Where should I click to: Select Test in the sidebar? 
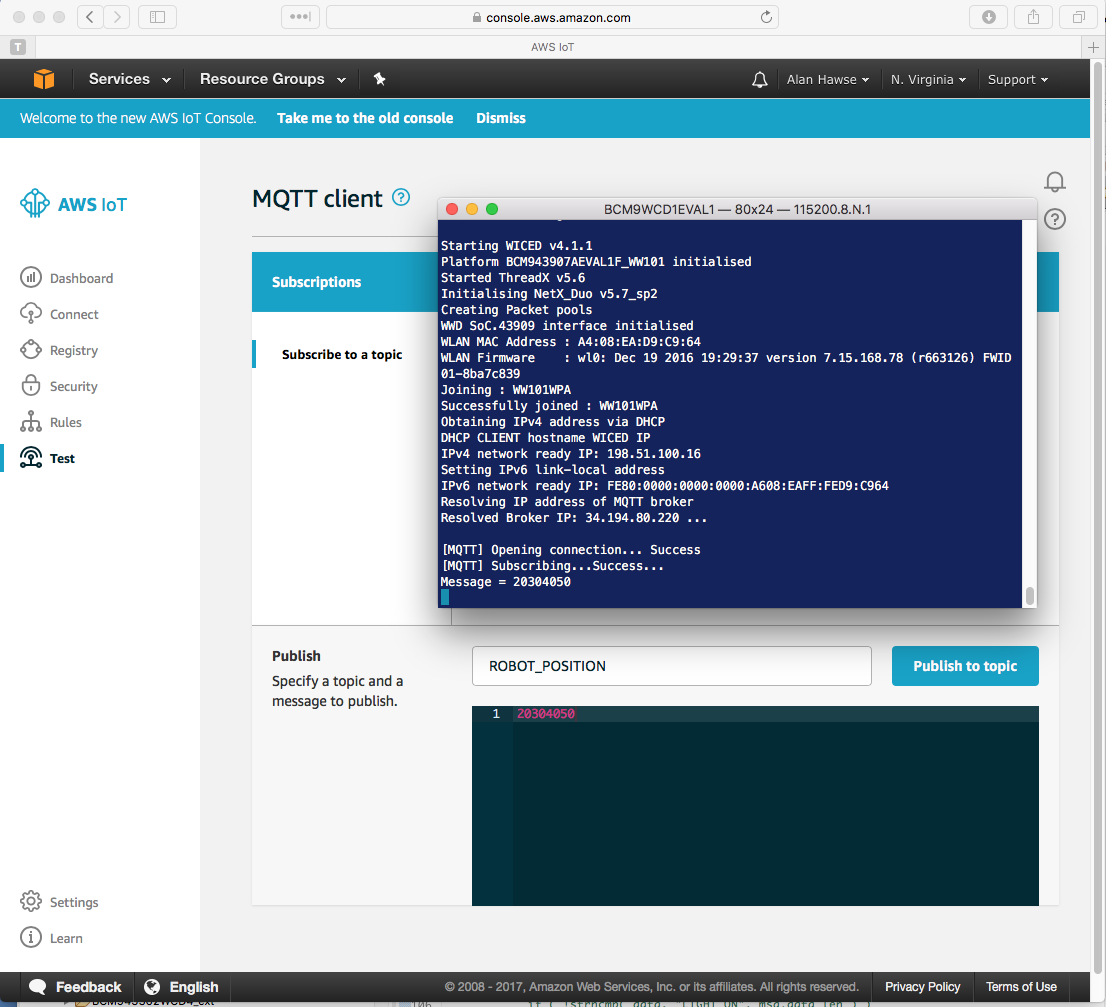[62, 458]
